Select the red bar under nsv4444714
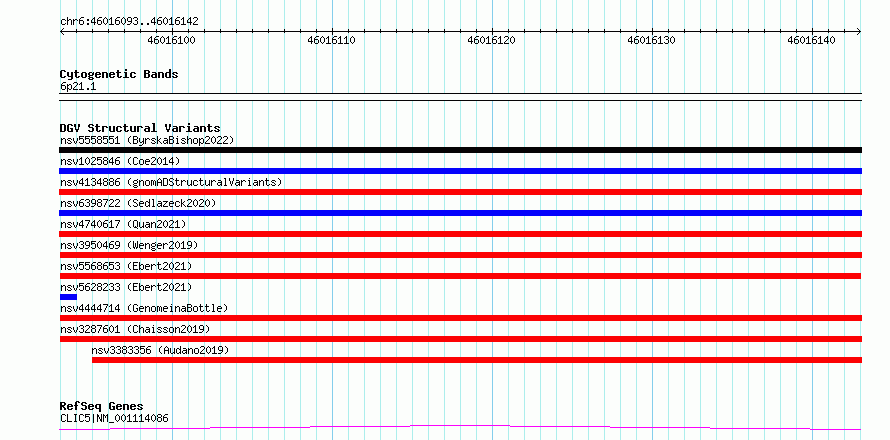Viewport: 890px width, 440px height. click(460, 318)
